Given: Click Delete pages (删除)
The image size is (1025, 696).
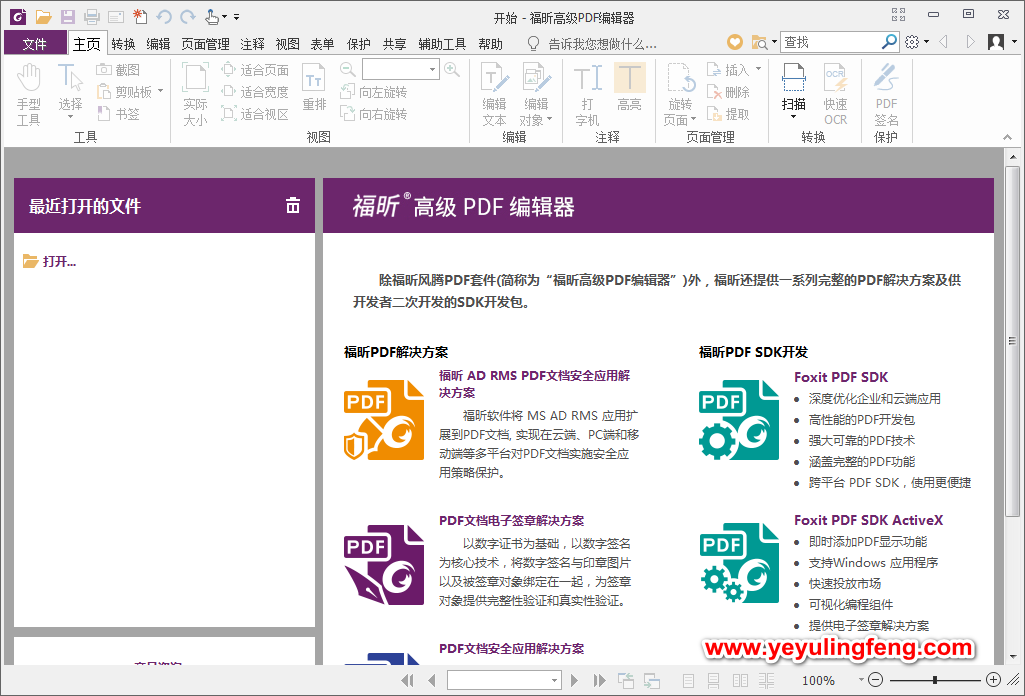Looking at the screenshot, I should [729, 92].
